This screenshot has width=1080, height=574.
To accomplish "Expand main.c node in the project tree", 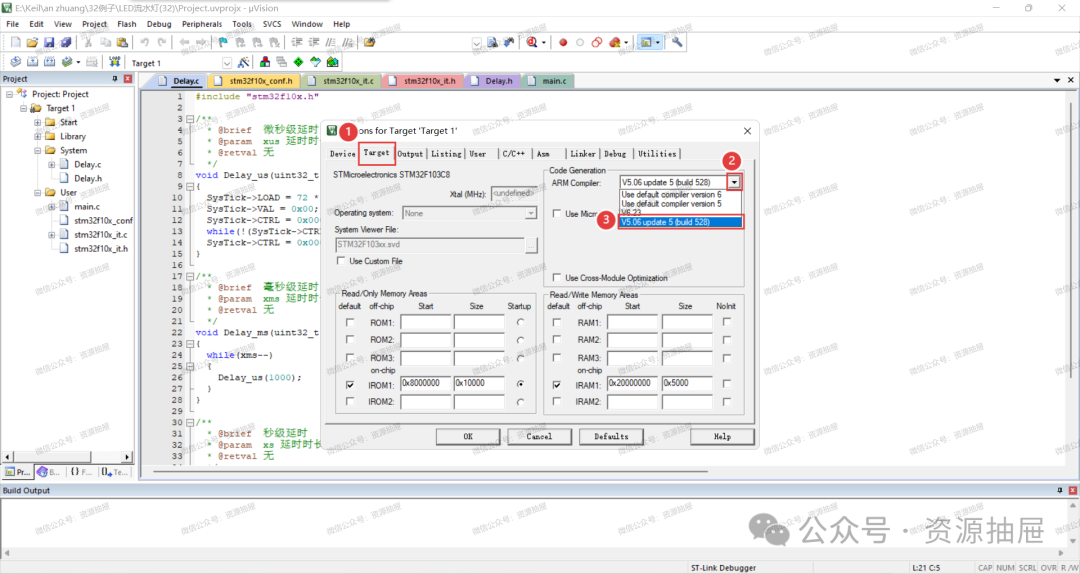I will coord(52,206).
